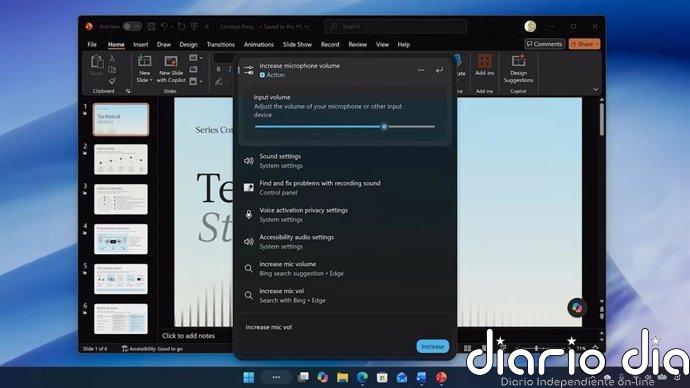
Task: Activate the Format Painter brush
Action: (112, 81)
